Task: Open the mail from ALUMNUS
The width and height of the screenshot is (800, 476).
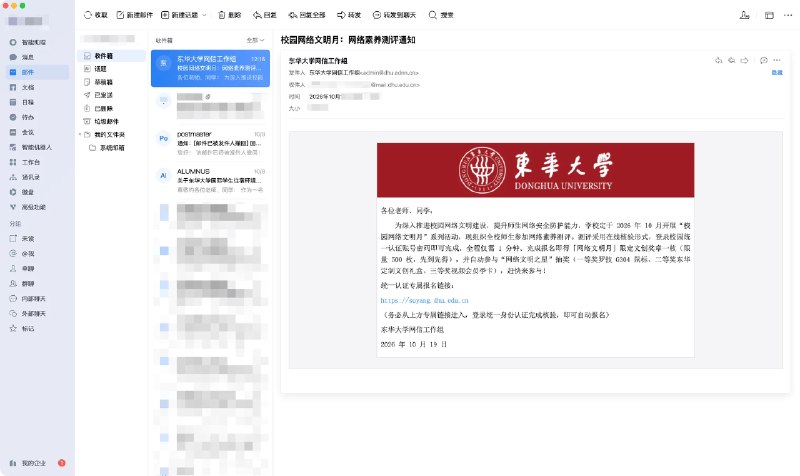Action: [x=210, y=180]
